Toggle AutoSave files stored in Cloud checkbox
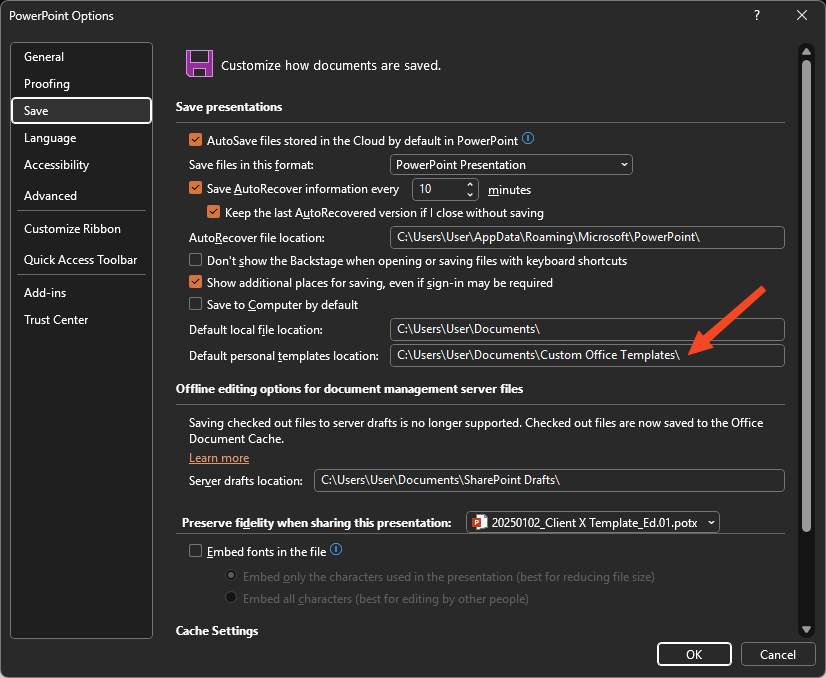This screenshot has height=678, width=826. click(196, 140)
